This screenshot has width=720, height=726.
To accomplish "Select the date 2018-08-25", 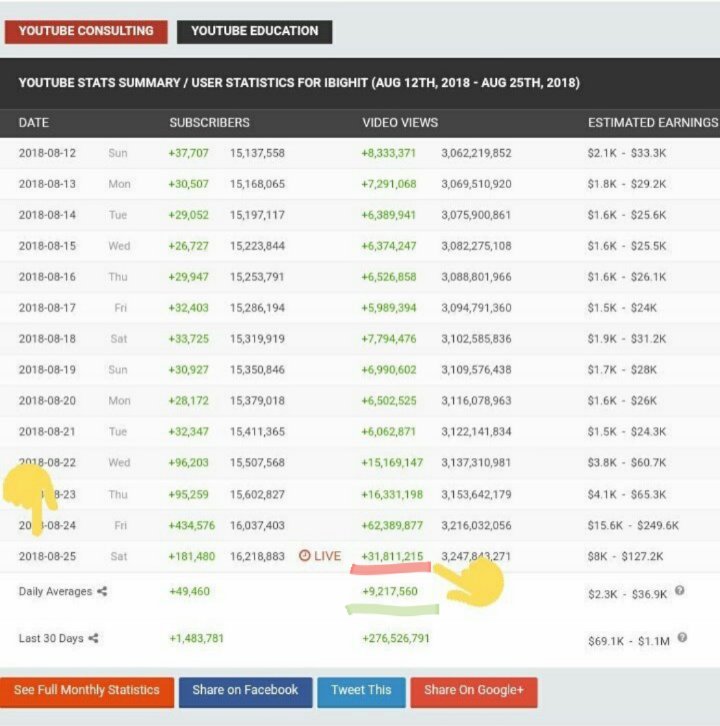I will point(47,556).
